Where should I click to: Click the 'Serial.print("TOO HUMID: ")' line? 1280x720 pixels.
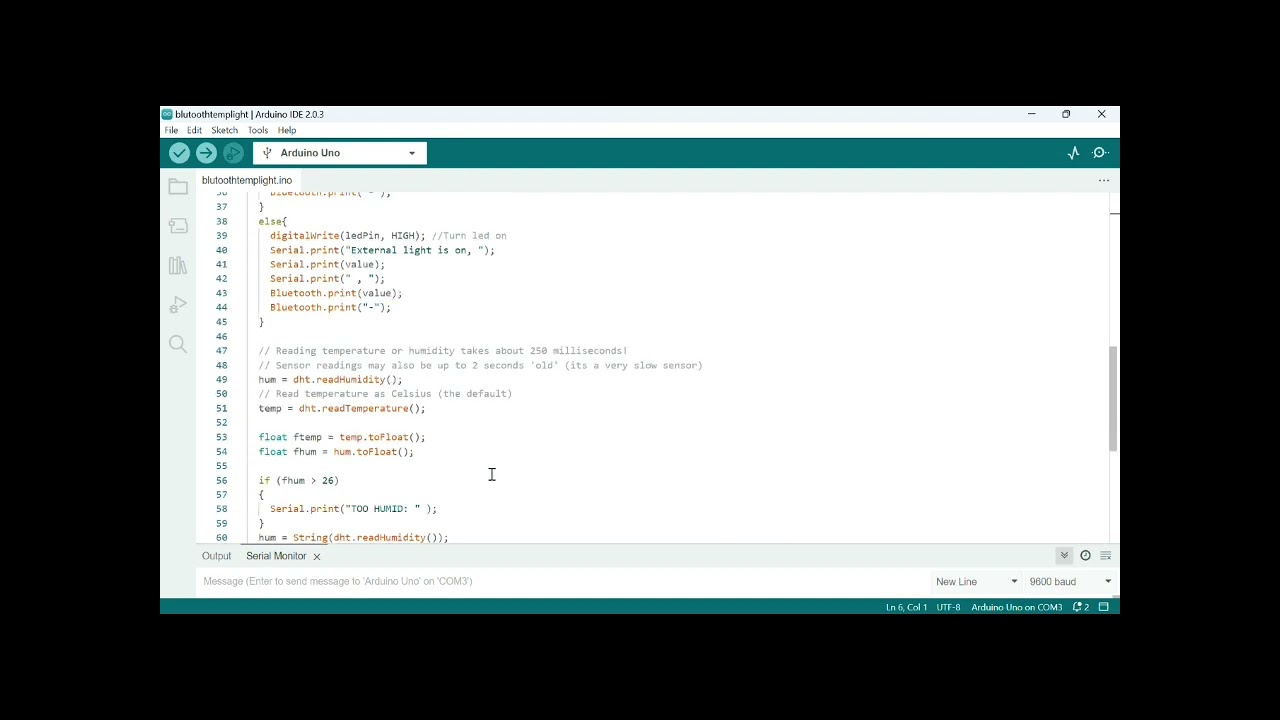(353, 509)
